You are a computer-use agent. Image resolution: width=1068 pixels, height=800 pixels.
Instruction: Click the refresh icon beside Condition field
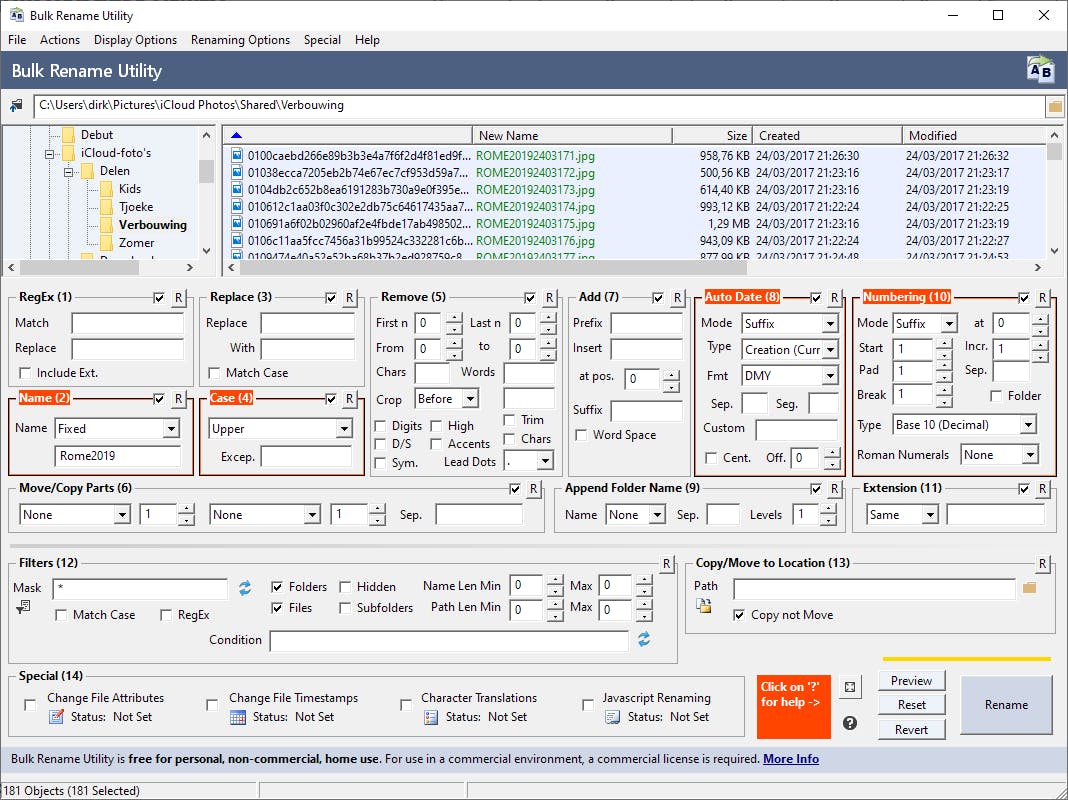(644, 639)
